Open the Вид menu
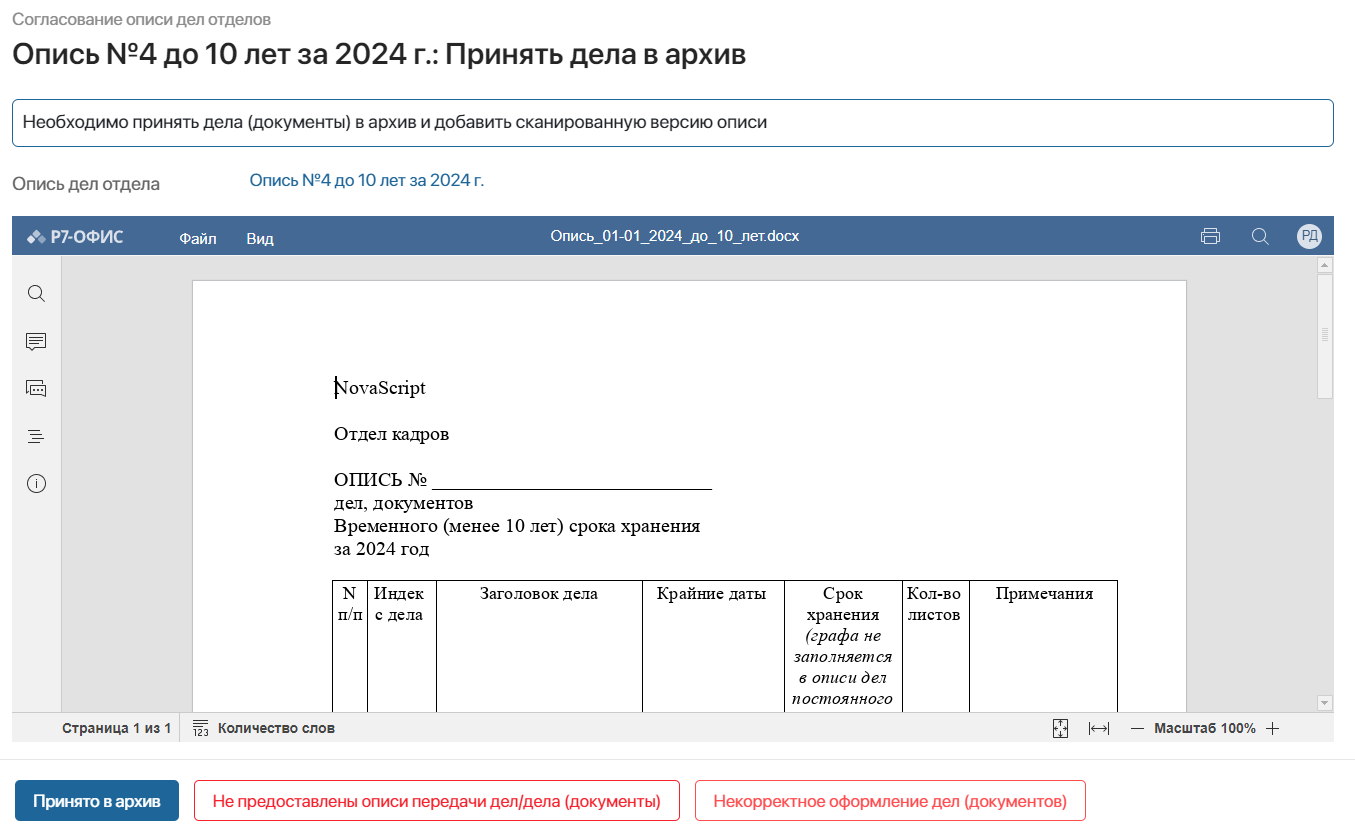Screen dimensions: 1355x829 (x=260, y=238)
